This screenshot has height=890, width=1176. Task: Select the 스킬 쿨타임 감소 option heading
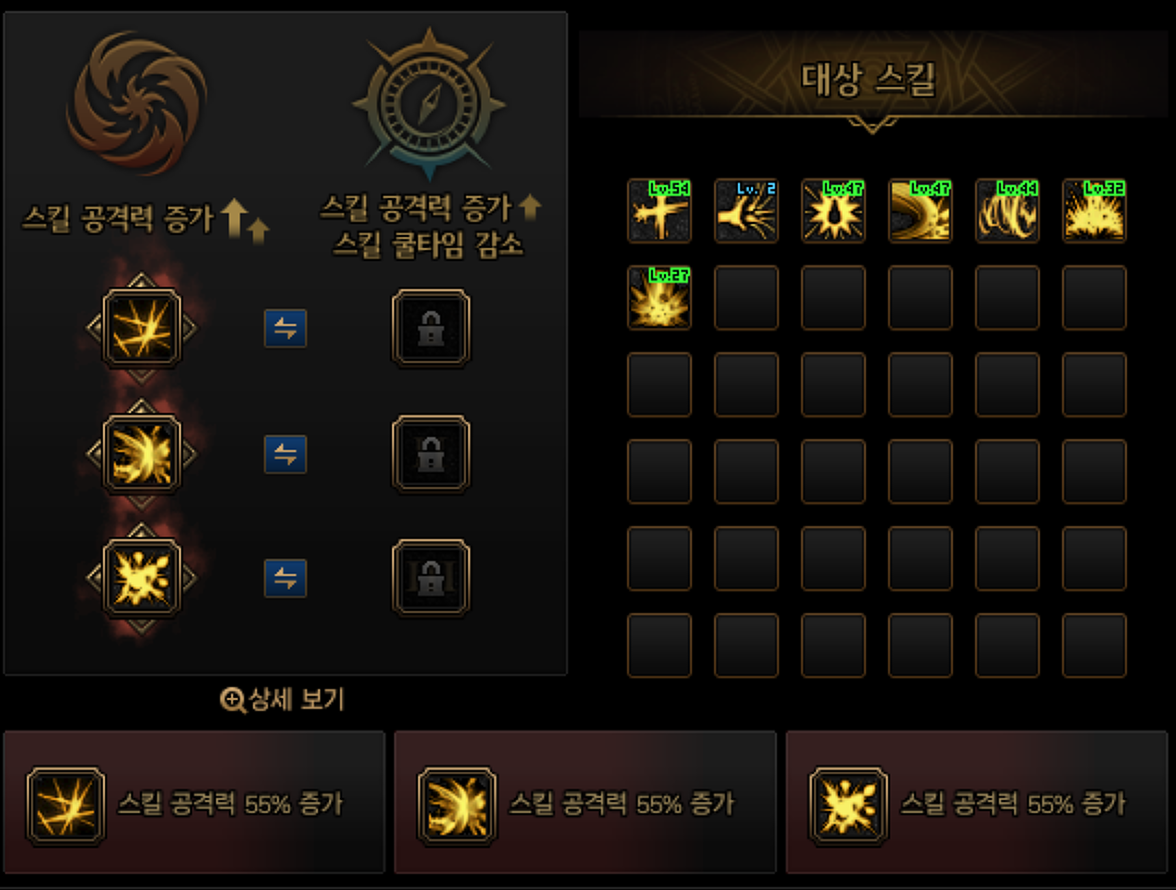tap(428, 244)
